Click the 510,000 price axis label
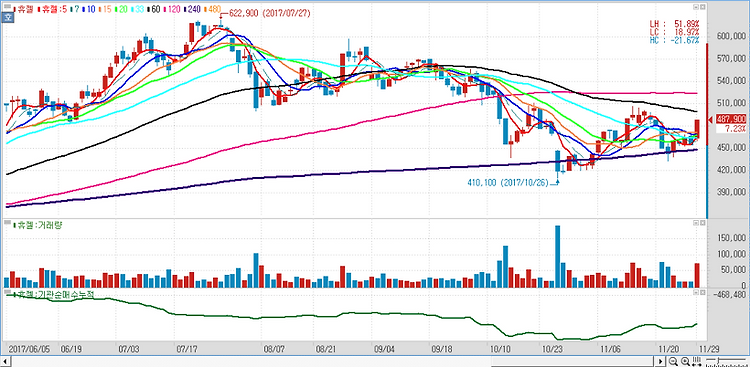The image size is (750, 367). [732, 103]
